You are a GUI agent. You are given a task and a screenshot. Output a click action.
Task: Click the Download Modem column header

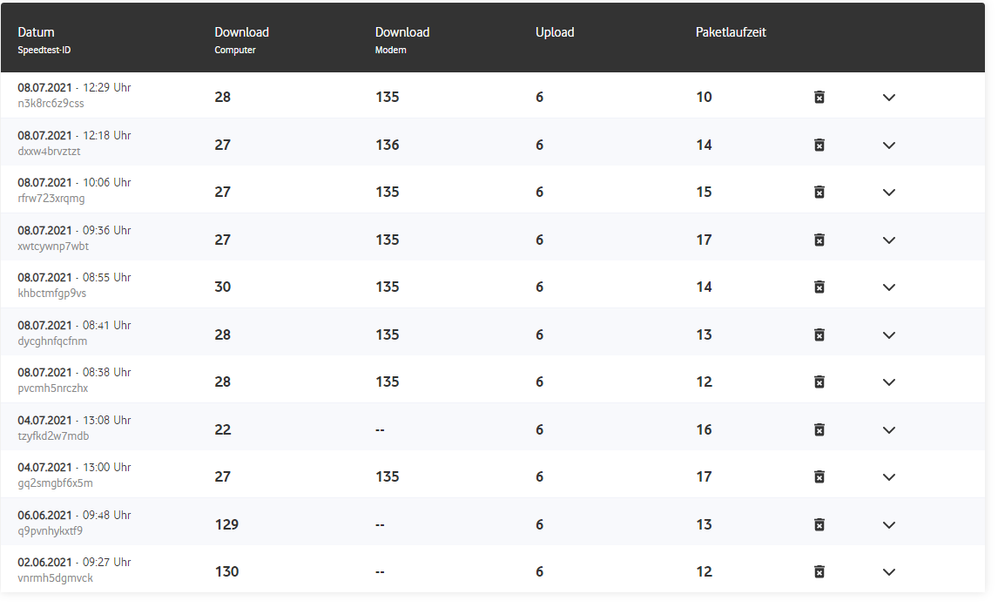coord(402,33)
